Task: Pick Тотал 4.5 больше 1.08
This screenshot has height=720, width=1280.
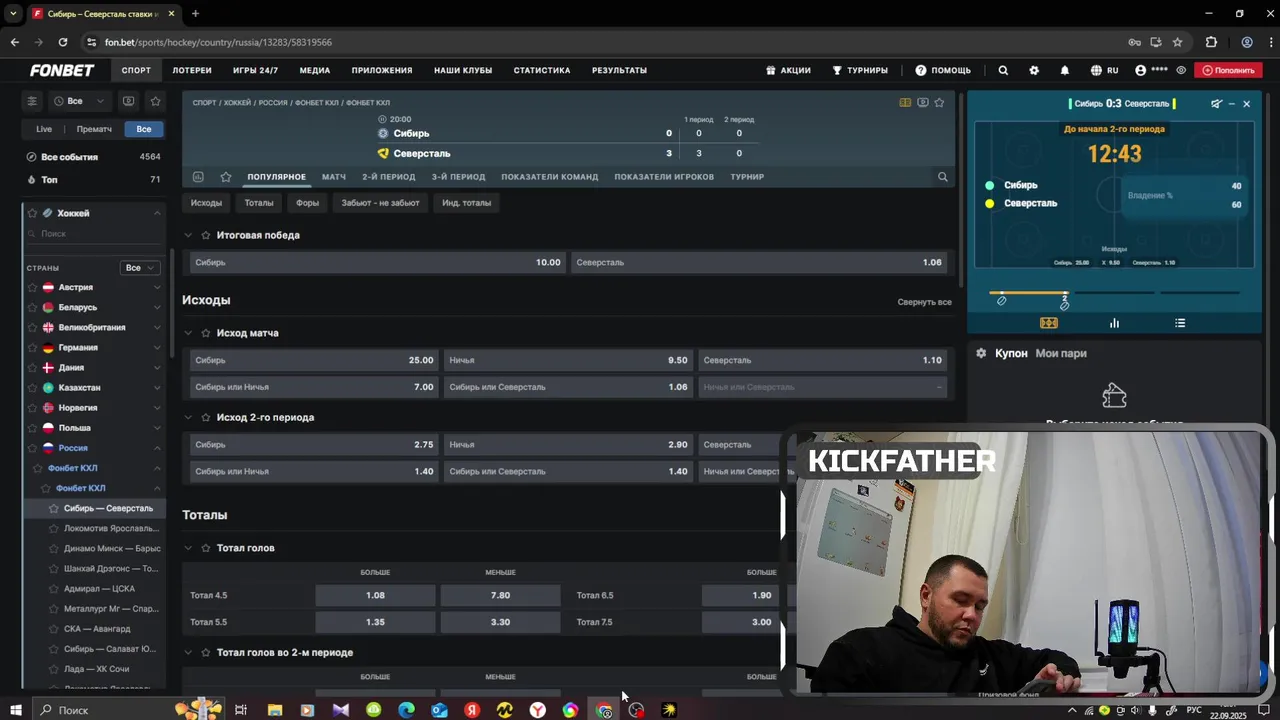Action: (x=375, y=595)
